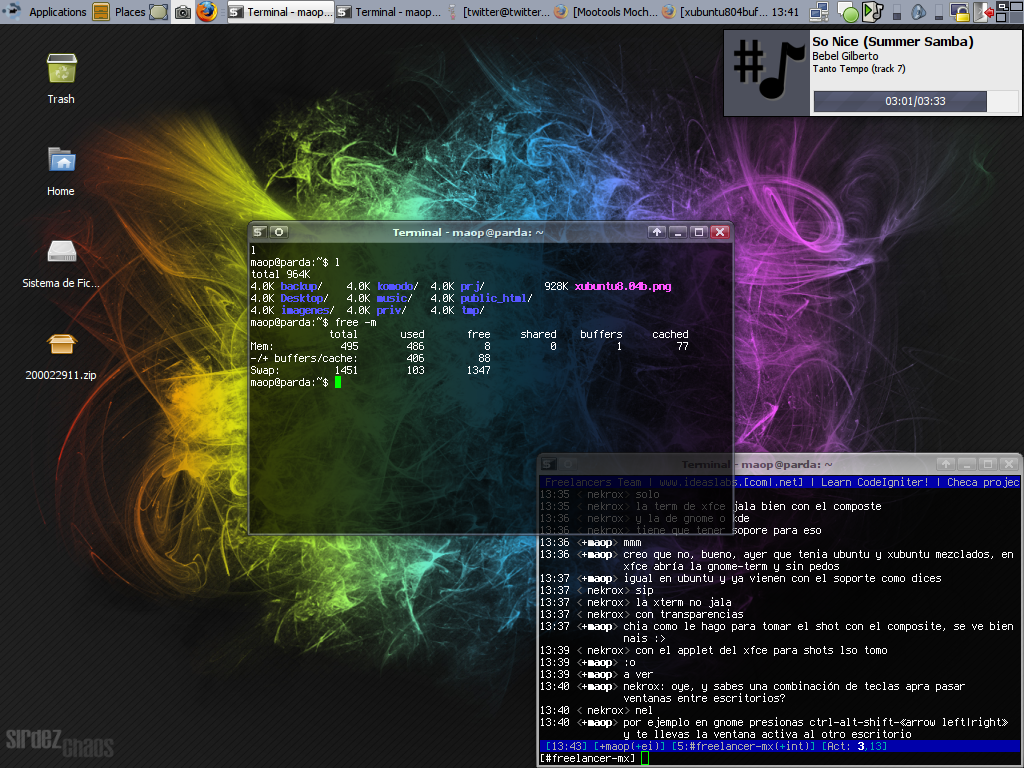Viewport: 1024px width, 768px height.
Task: Click the tmp/ directory in terminal listing
Action: [472, 310]
